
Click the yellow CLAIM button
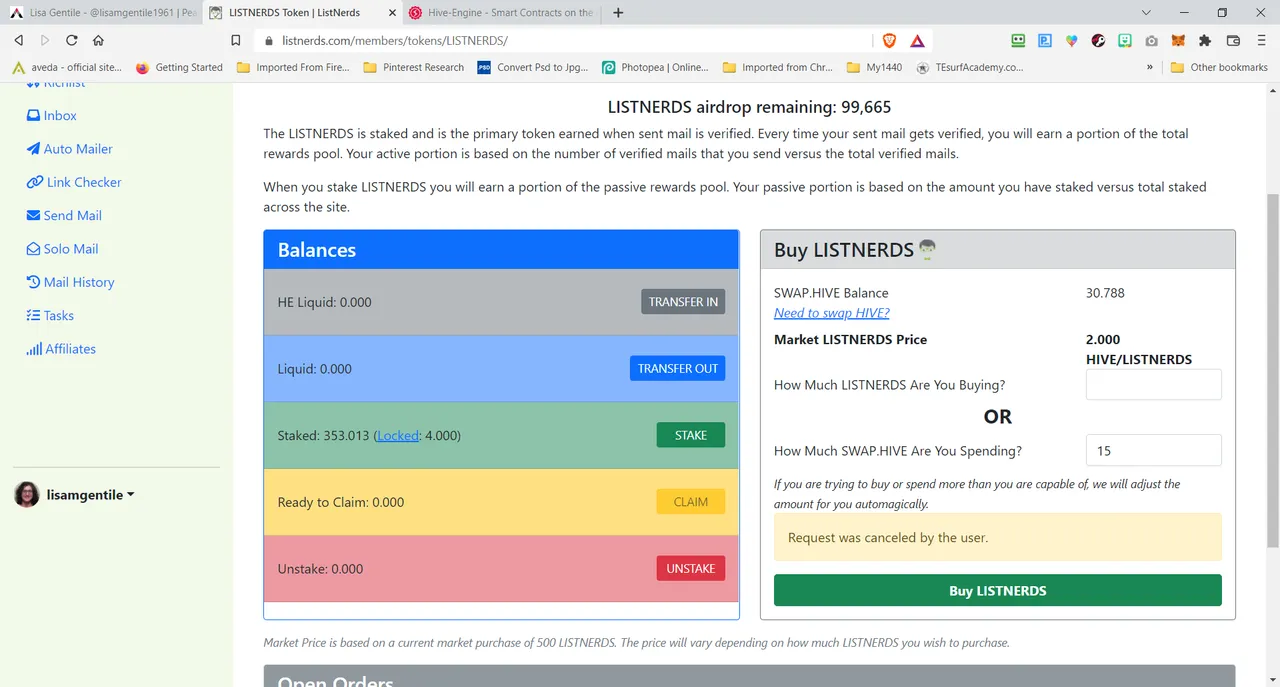click(x=691, y=502)
